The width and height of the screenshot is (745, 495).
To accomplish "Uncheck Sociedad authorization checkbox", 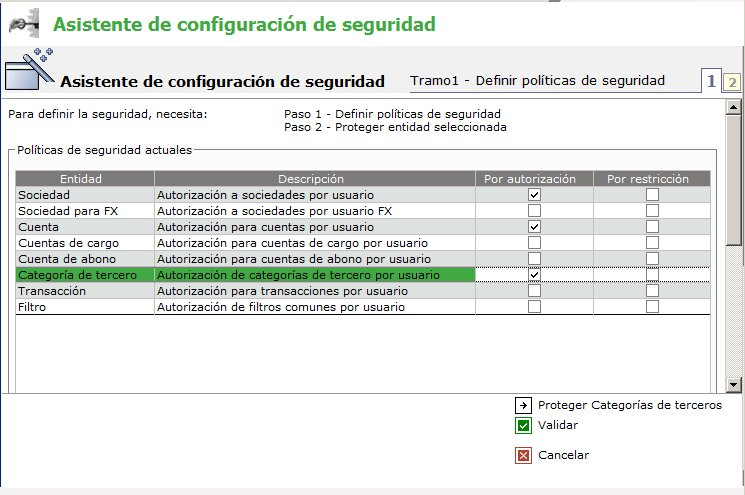I will (534, 194).
